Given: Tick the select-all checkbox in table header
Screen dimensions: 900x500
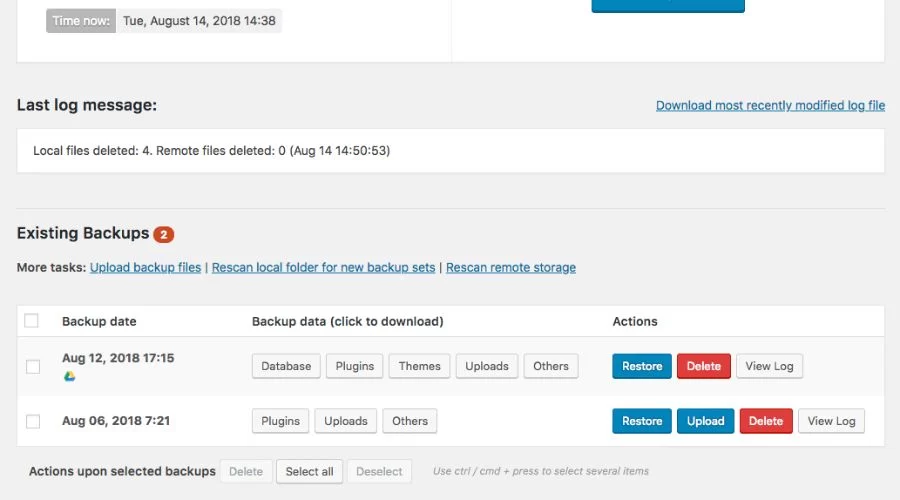Looking at the screenshot, I should point(32,321).
